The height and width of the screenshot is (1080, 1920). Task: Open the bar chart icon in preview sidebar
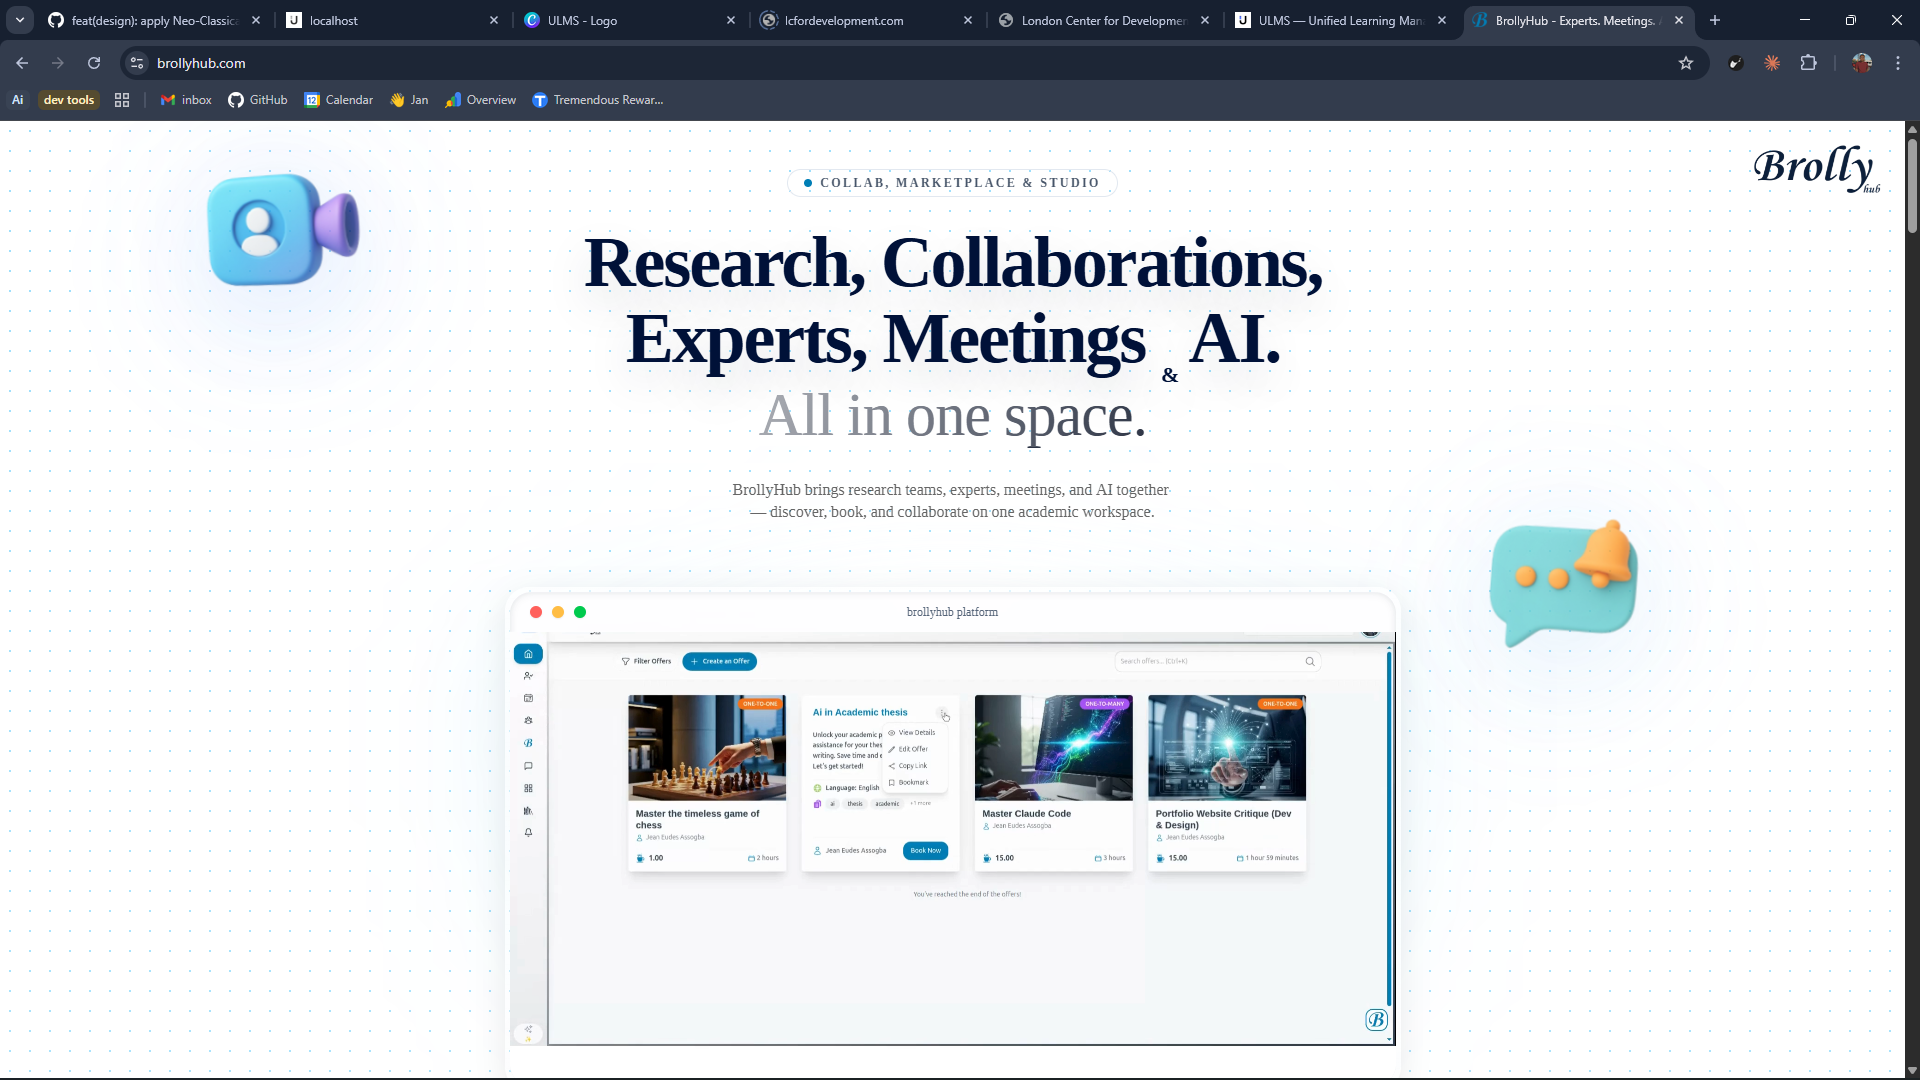pyautogui.click(x=528, y=811)
